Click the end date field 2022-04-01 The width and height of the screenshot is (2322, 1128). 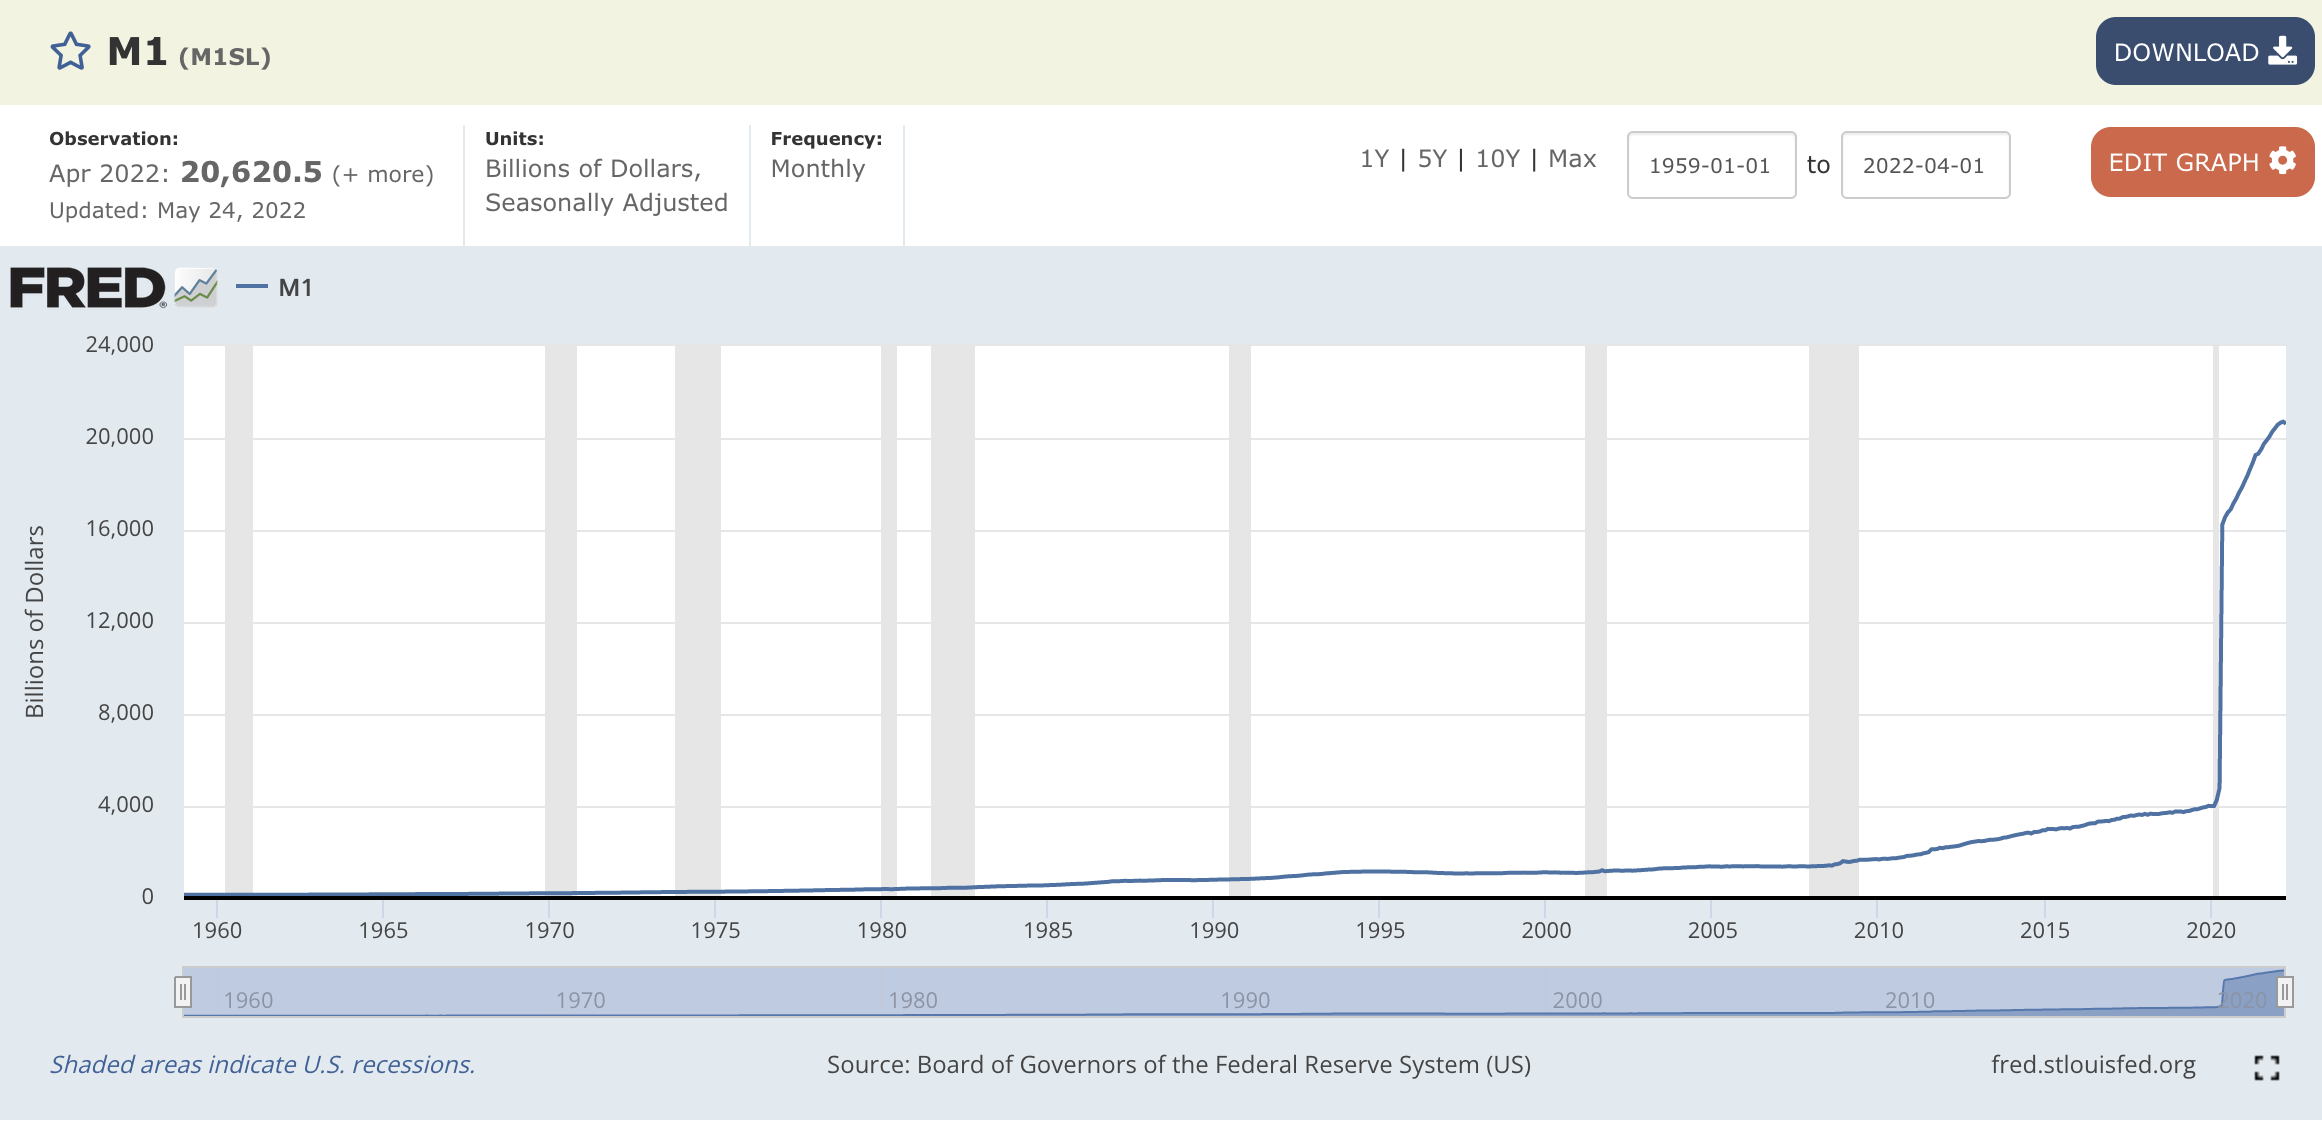pos(1924,165)
